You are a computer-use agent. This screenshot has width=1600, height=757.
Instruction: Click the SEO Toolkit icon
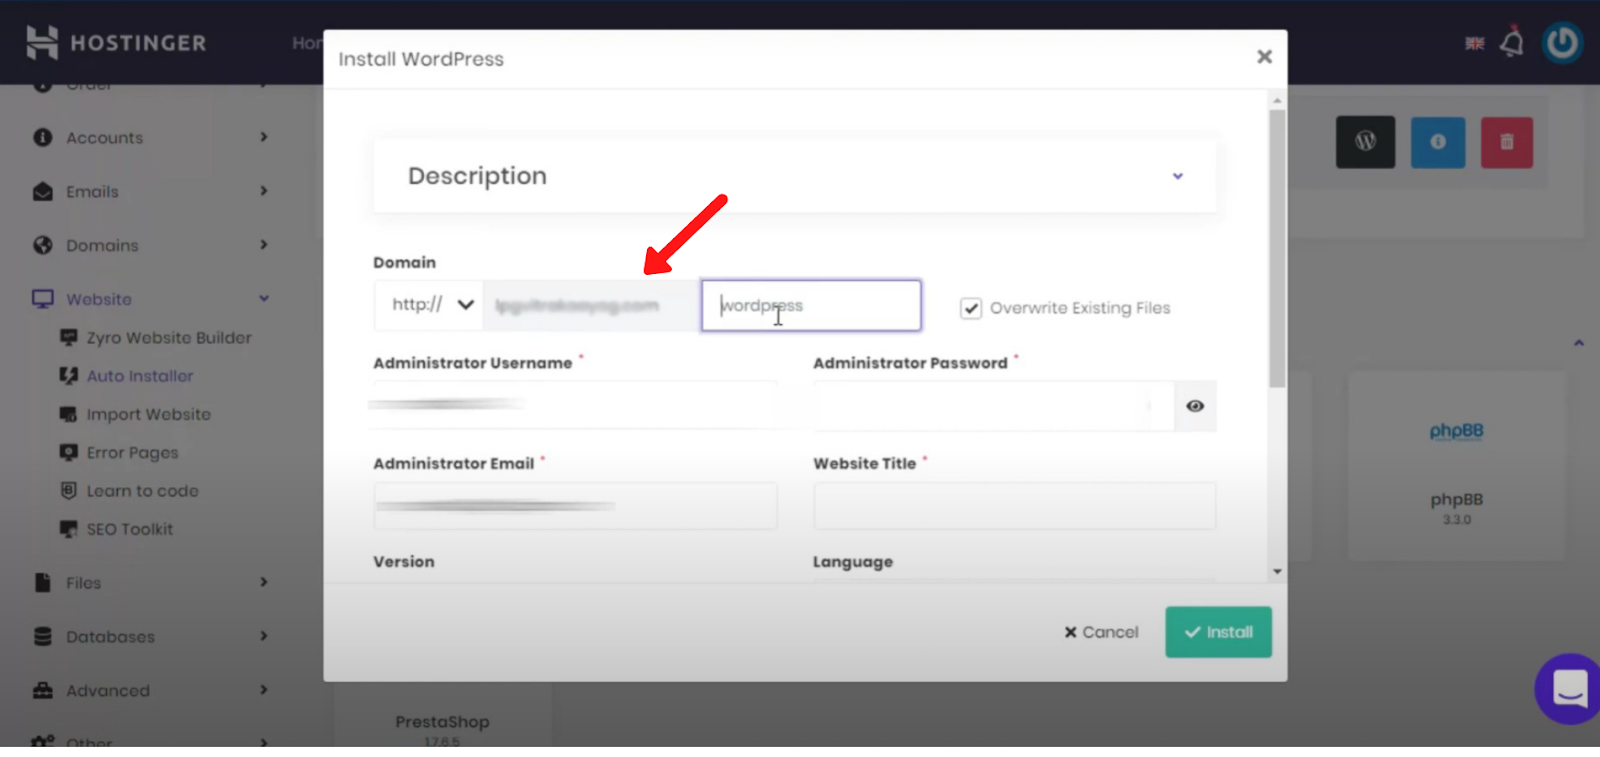(68, 529)
